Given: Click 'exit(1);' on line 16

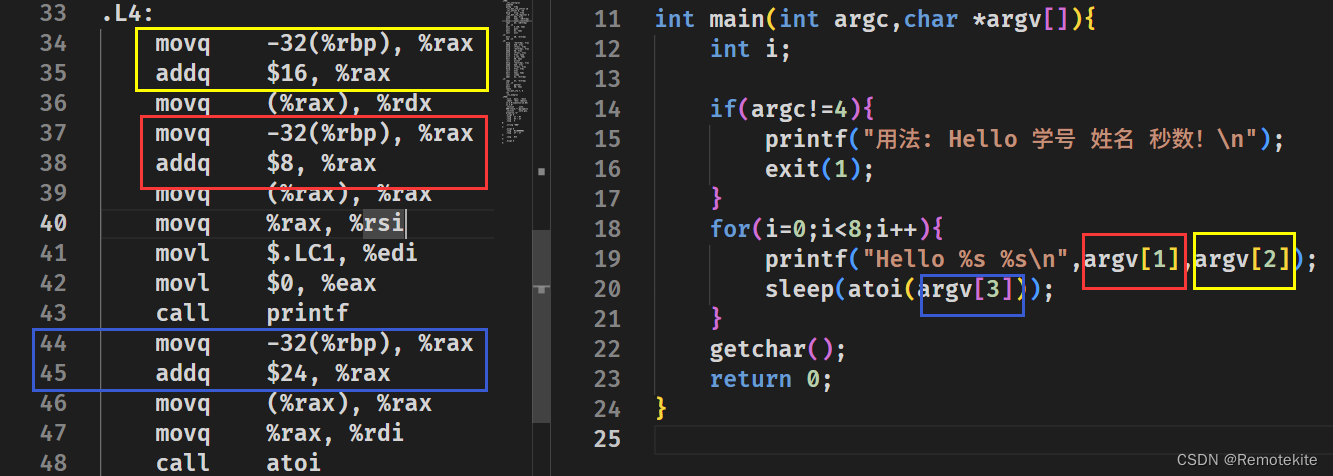Looking at the screenshot, I should (x=820, y=169).
